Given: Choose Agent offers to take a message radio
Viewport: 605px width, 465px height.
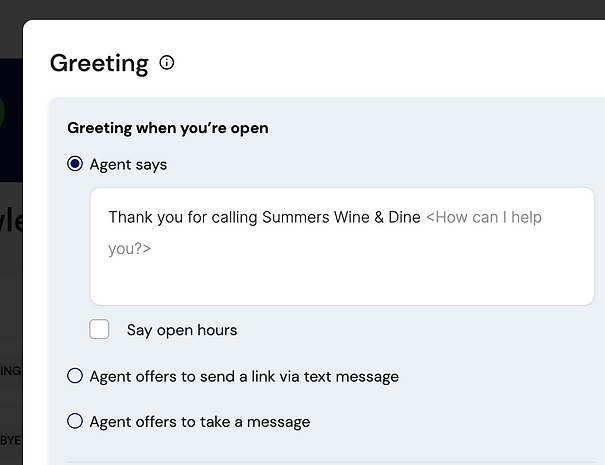Looking at the screenshot, I should point(75,421).
